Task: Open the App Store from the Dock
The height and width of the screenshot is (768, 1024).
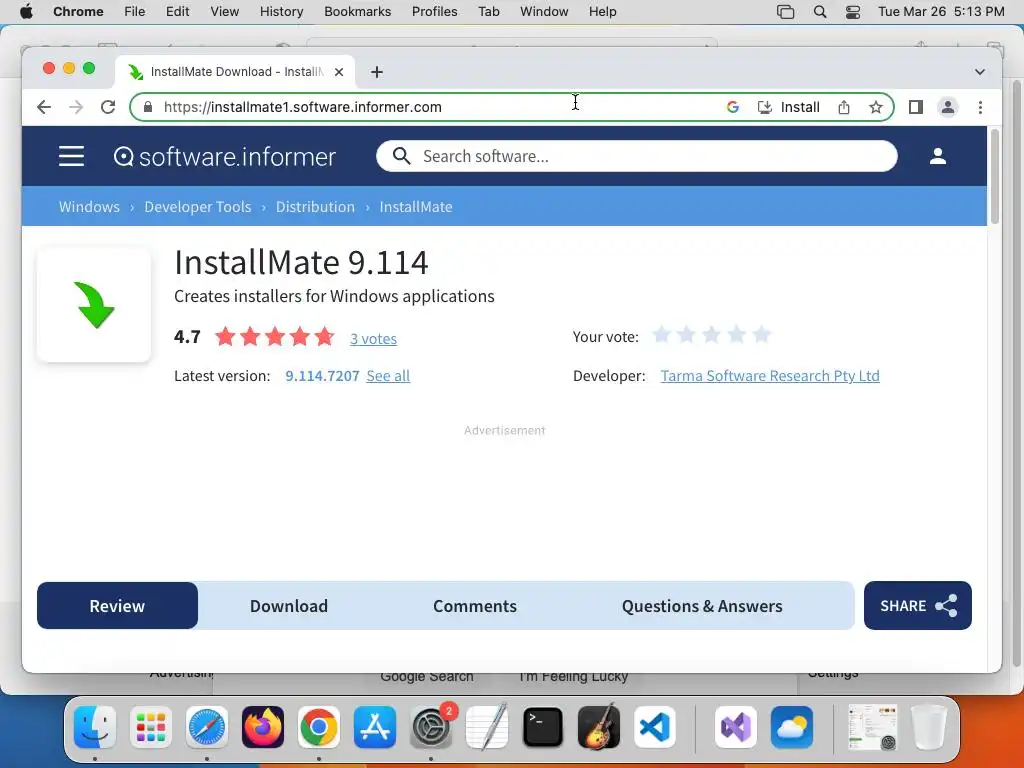Action: 375,727
